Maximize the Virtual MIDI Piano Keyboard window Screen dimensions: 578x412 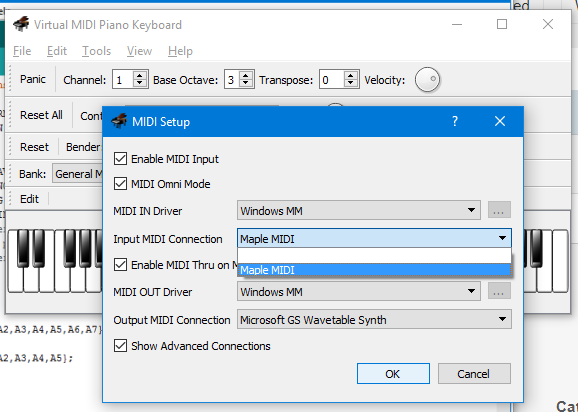(502, 24)
